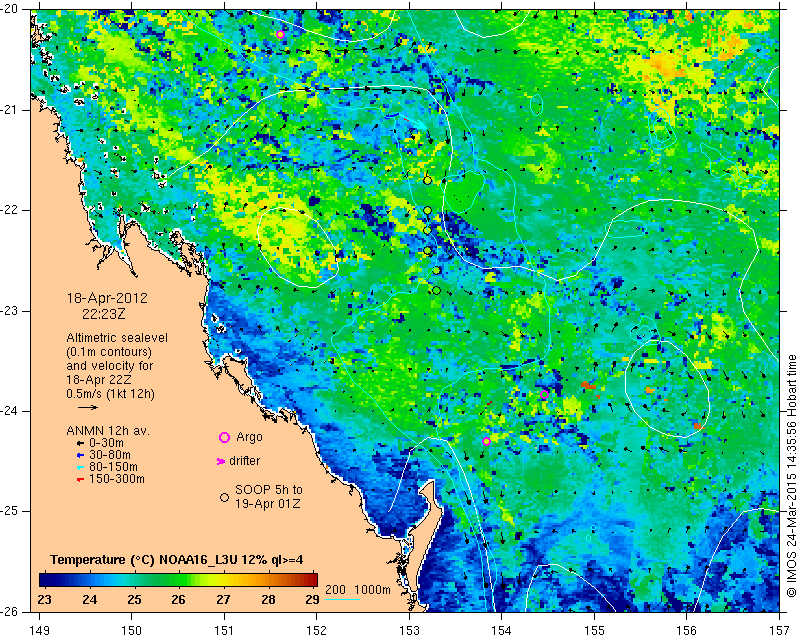The height and width of the screenshot is (640, 800).
Task: Click the cyan 200m depth contour legend line
Action: coord(342,598)
